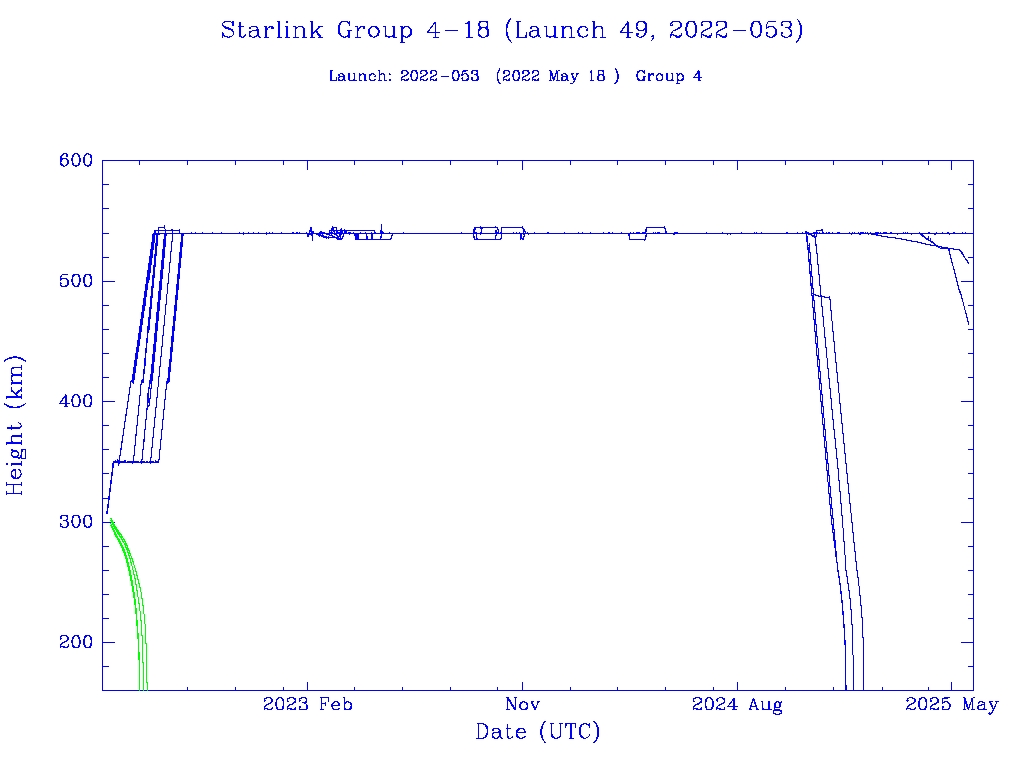
Task: Click the subtitle 'Launch: 2022-053 (2022 May 18) Group 4'
Action: tap(515, 76)
